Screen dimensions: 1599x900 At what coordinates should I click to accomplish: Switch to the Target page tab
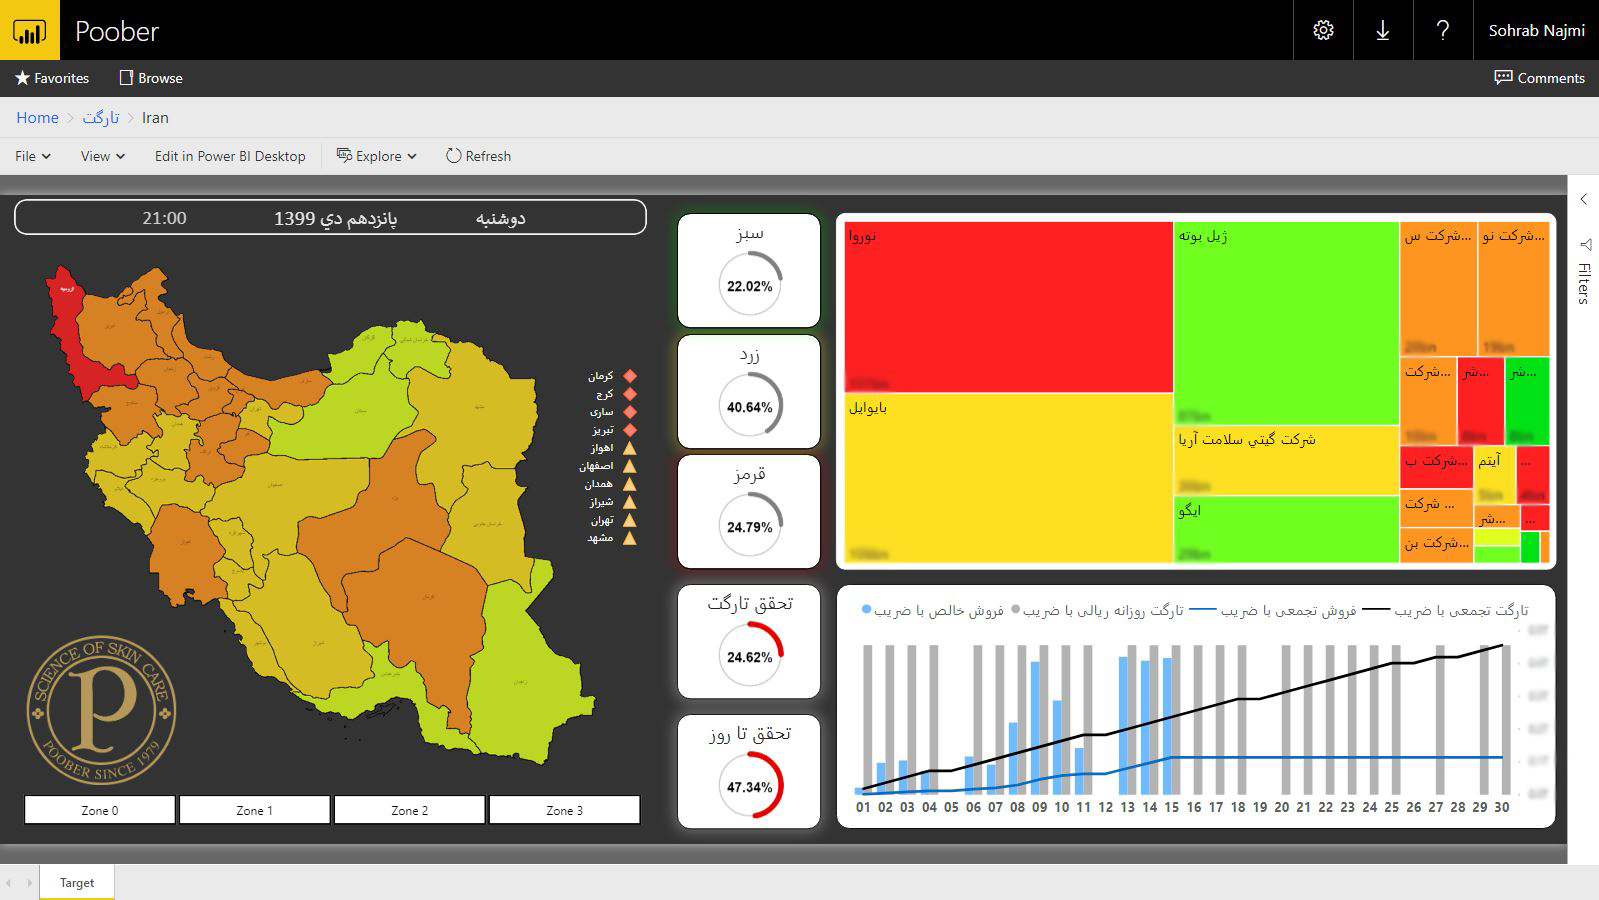pos(77,883)
